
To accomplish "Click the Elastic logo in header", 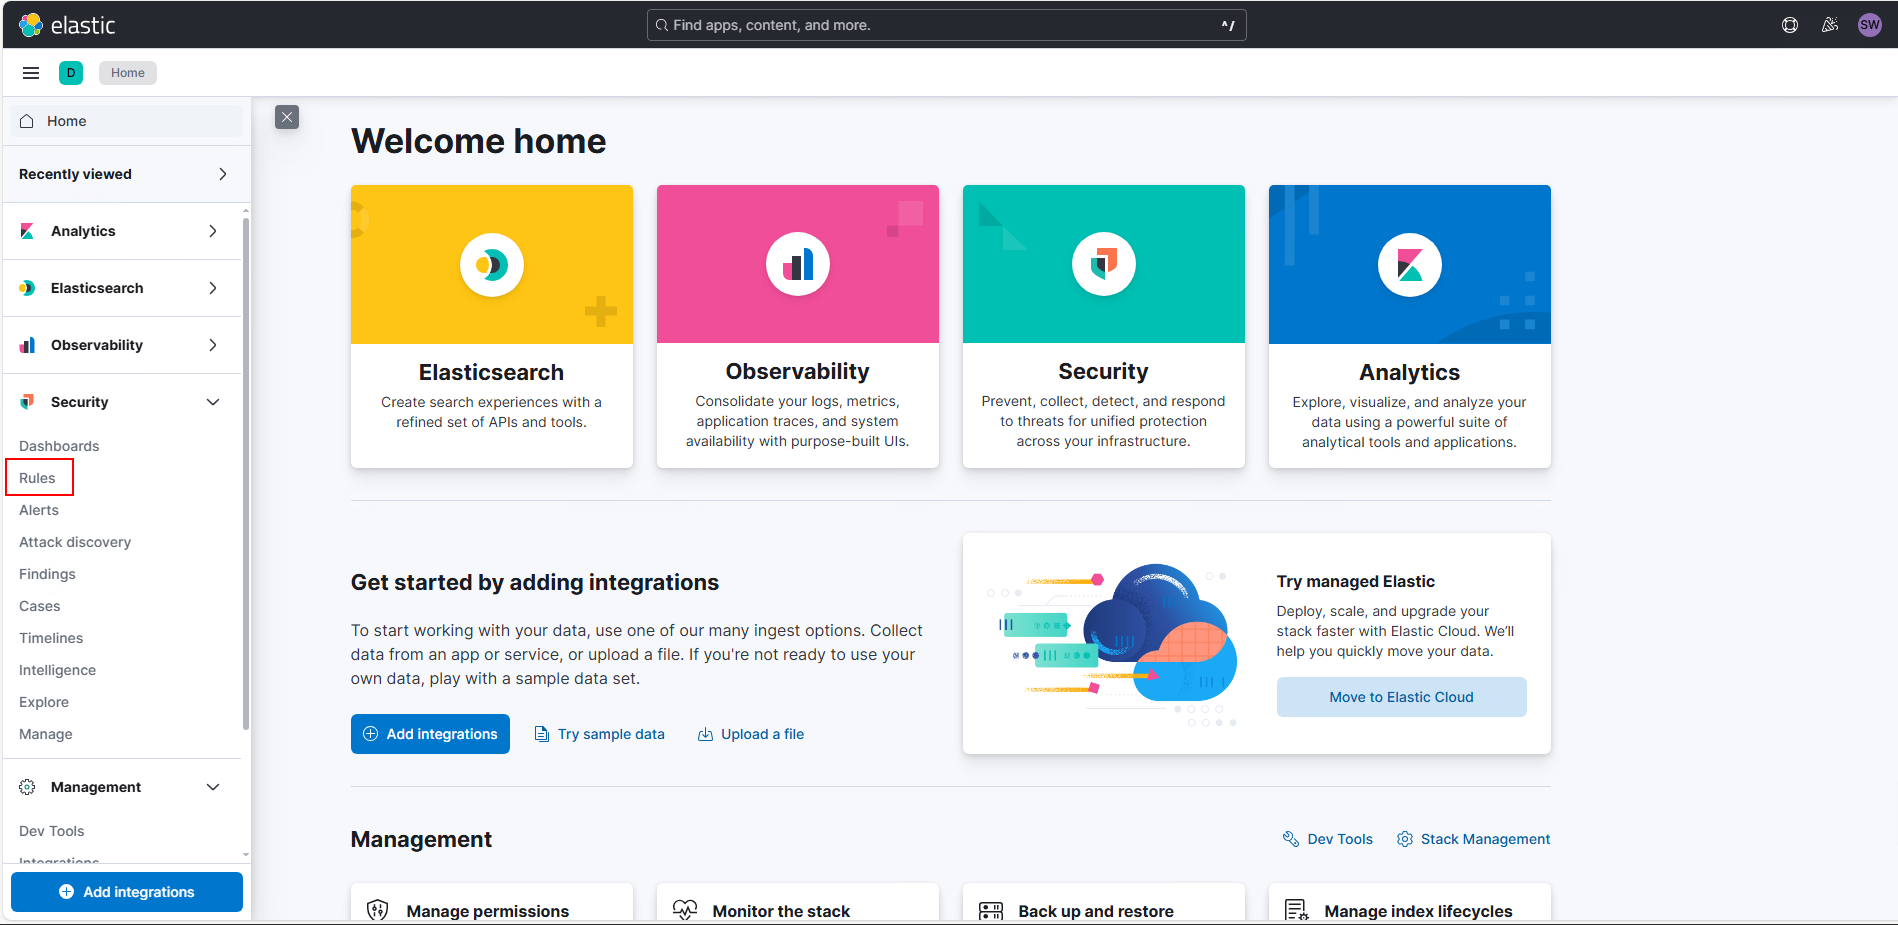I will 67,25.
